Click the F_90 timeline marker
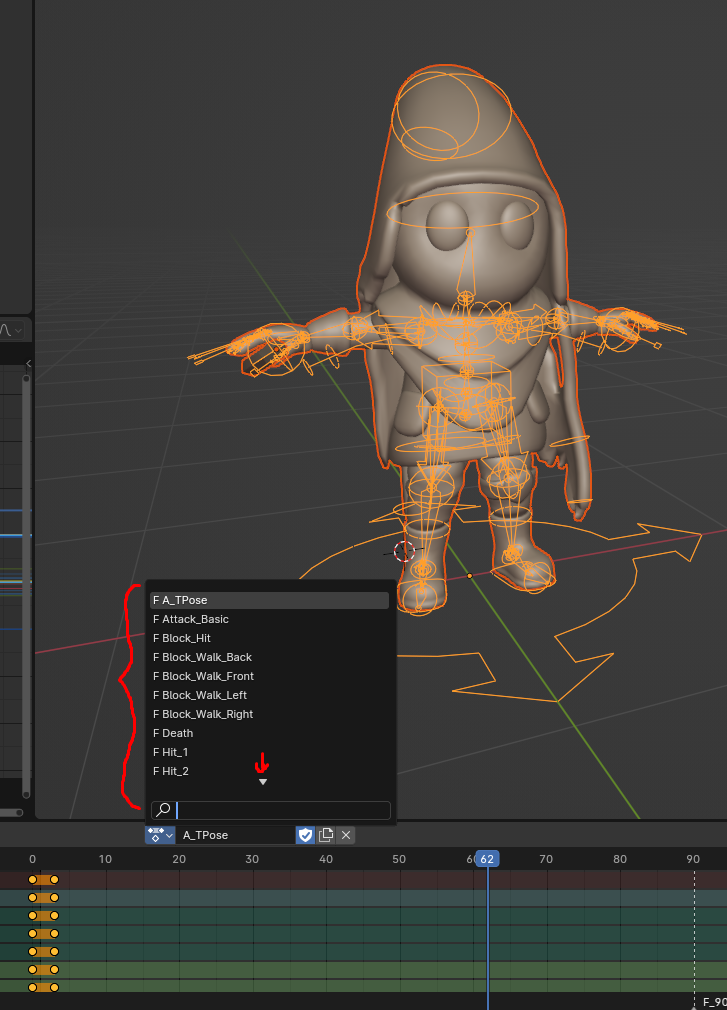The image size is (727, 1010). click(x=713, y=1002)
